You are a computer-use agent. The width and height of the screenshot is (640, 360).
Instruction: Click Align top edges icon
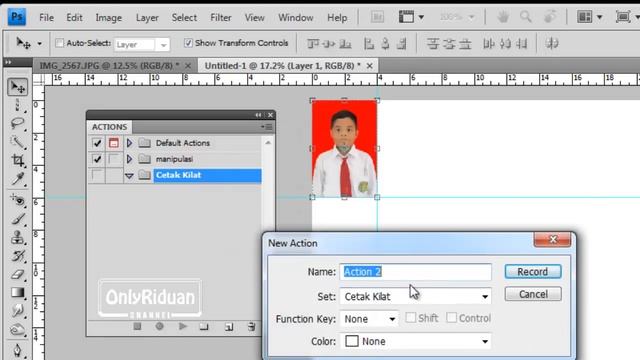(x=313, y=43)
